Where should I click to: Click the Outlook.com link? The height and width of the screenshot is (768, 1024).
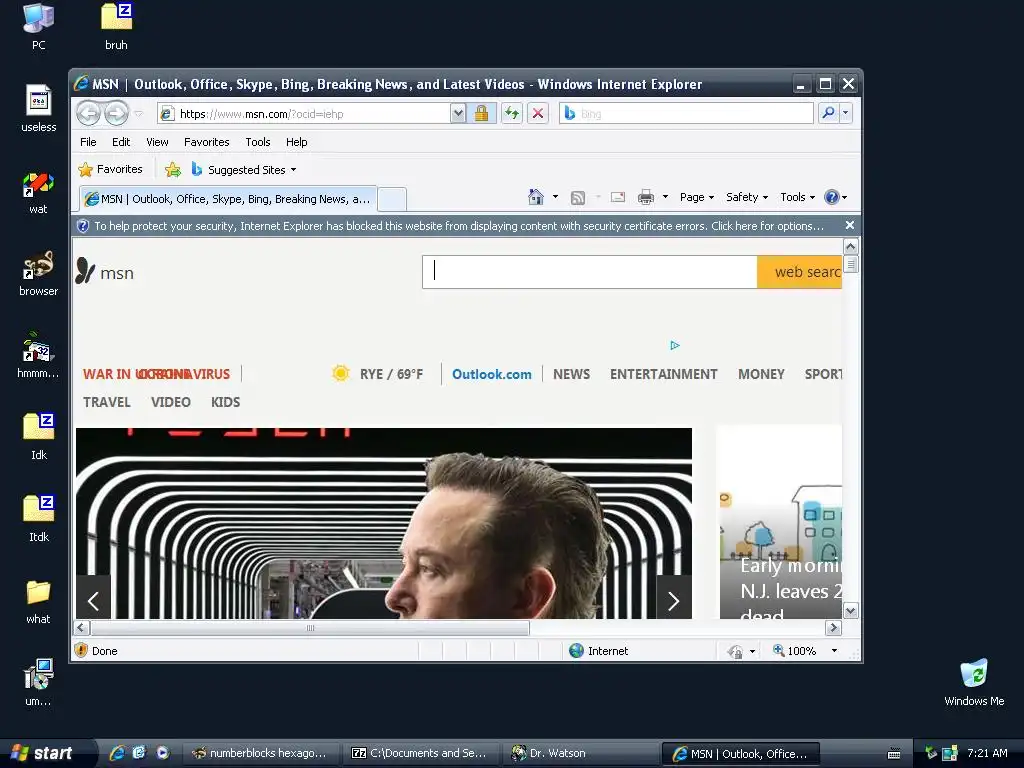(x=492, y=374)
